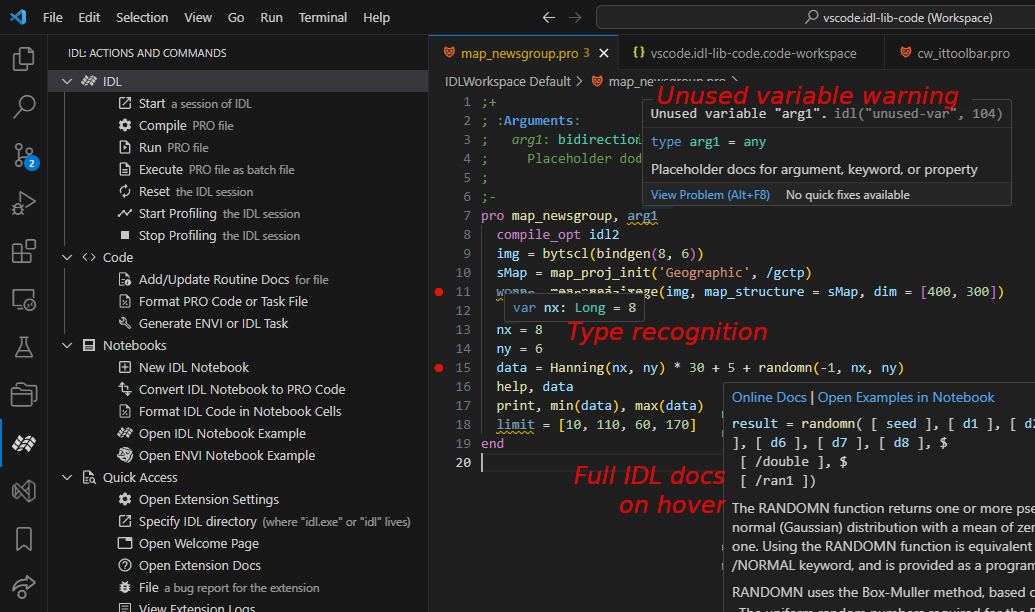Open the Explorer view in activity bar
The width and height of the screenshot is (1035, 612).
tap(24, 59)
